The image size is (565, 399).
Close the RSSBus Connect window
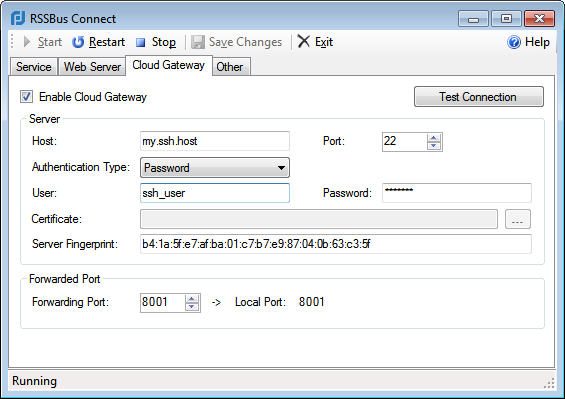[x=539, y=19]
